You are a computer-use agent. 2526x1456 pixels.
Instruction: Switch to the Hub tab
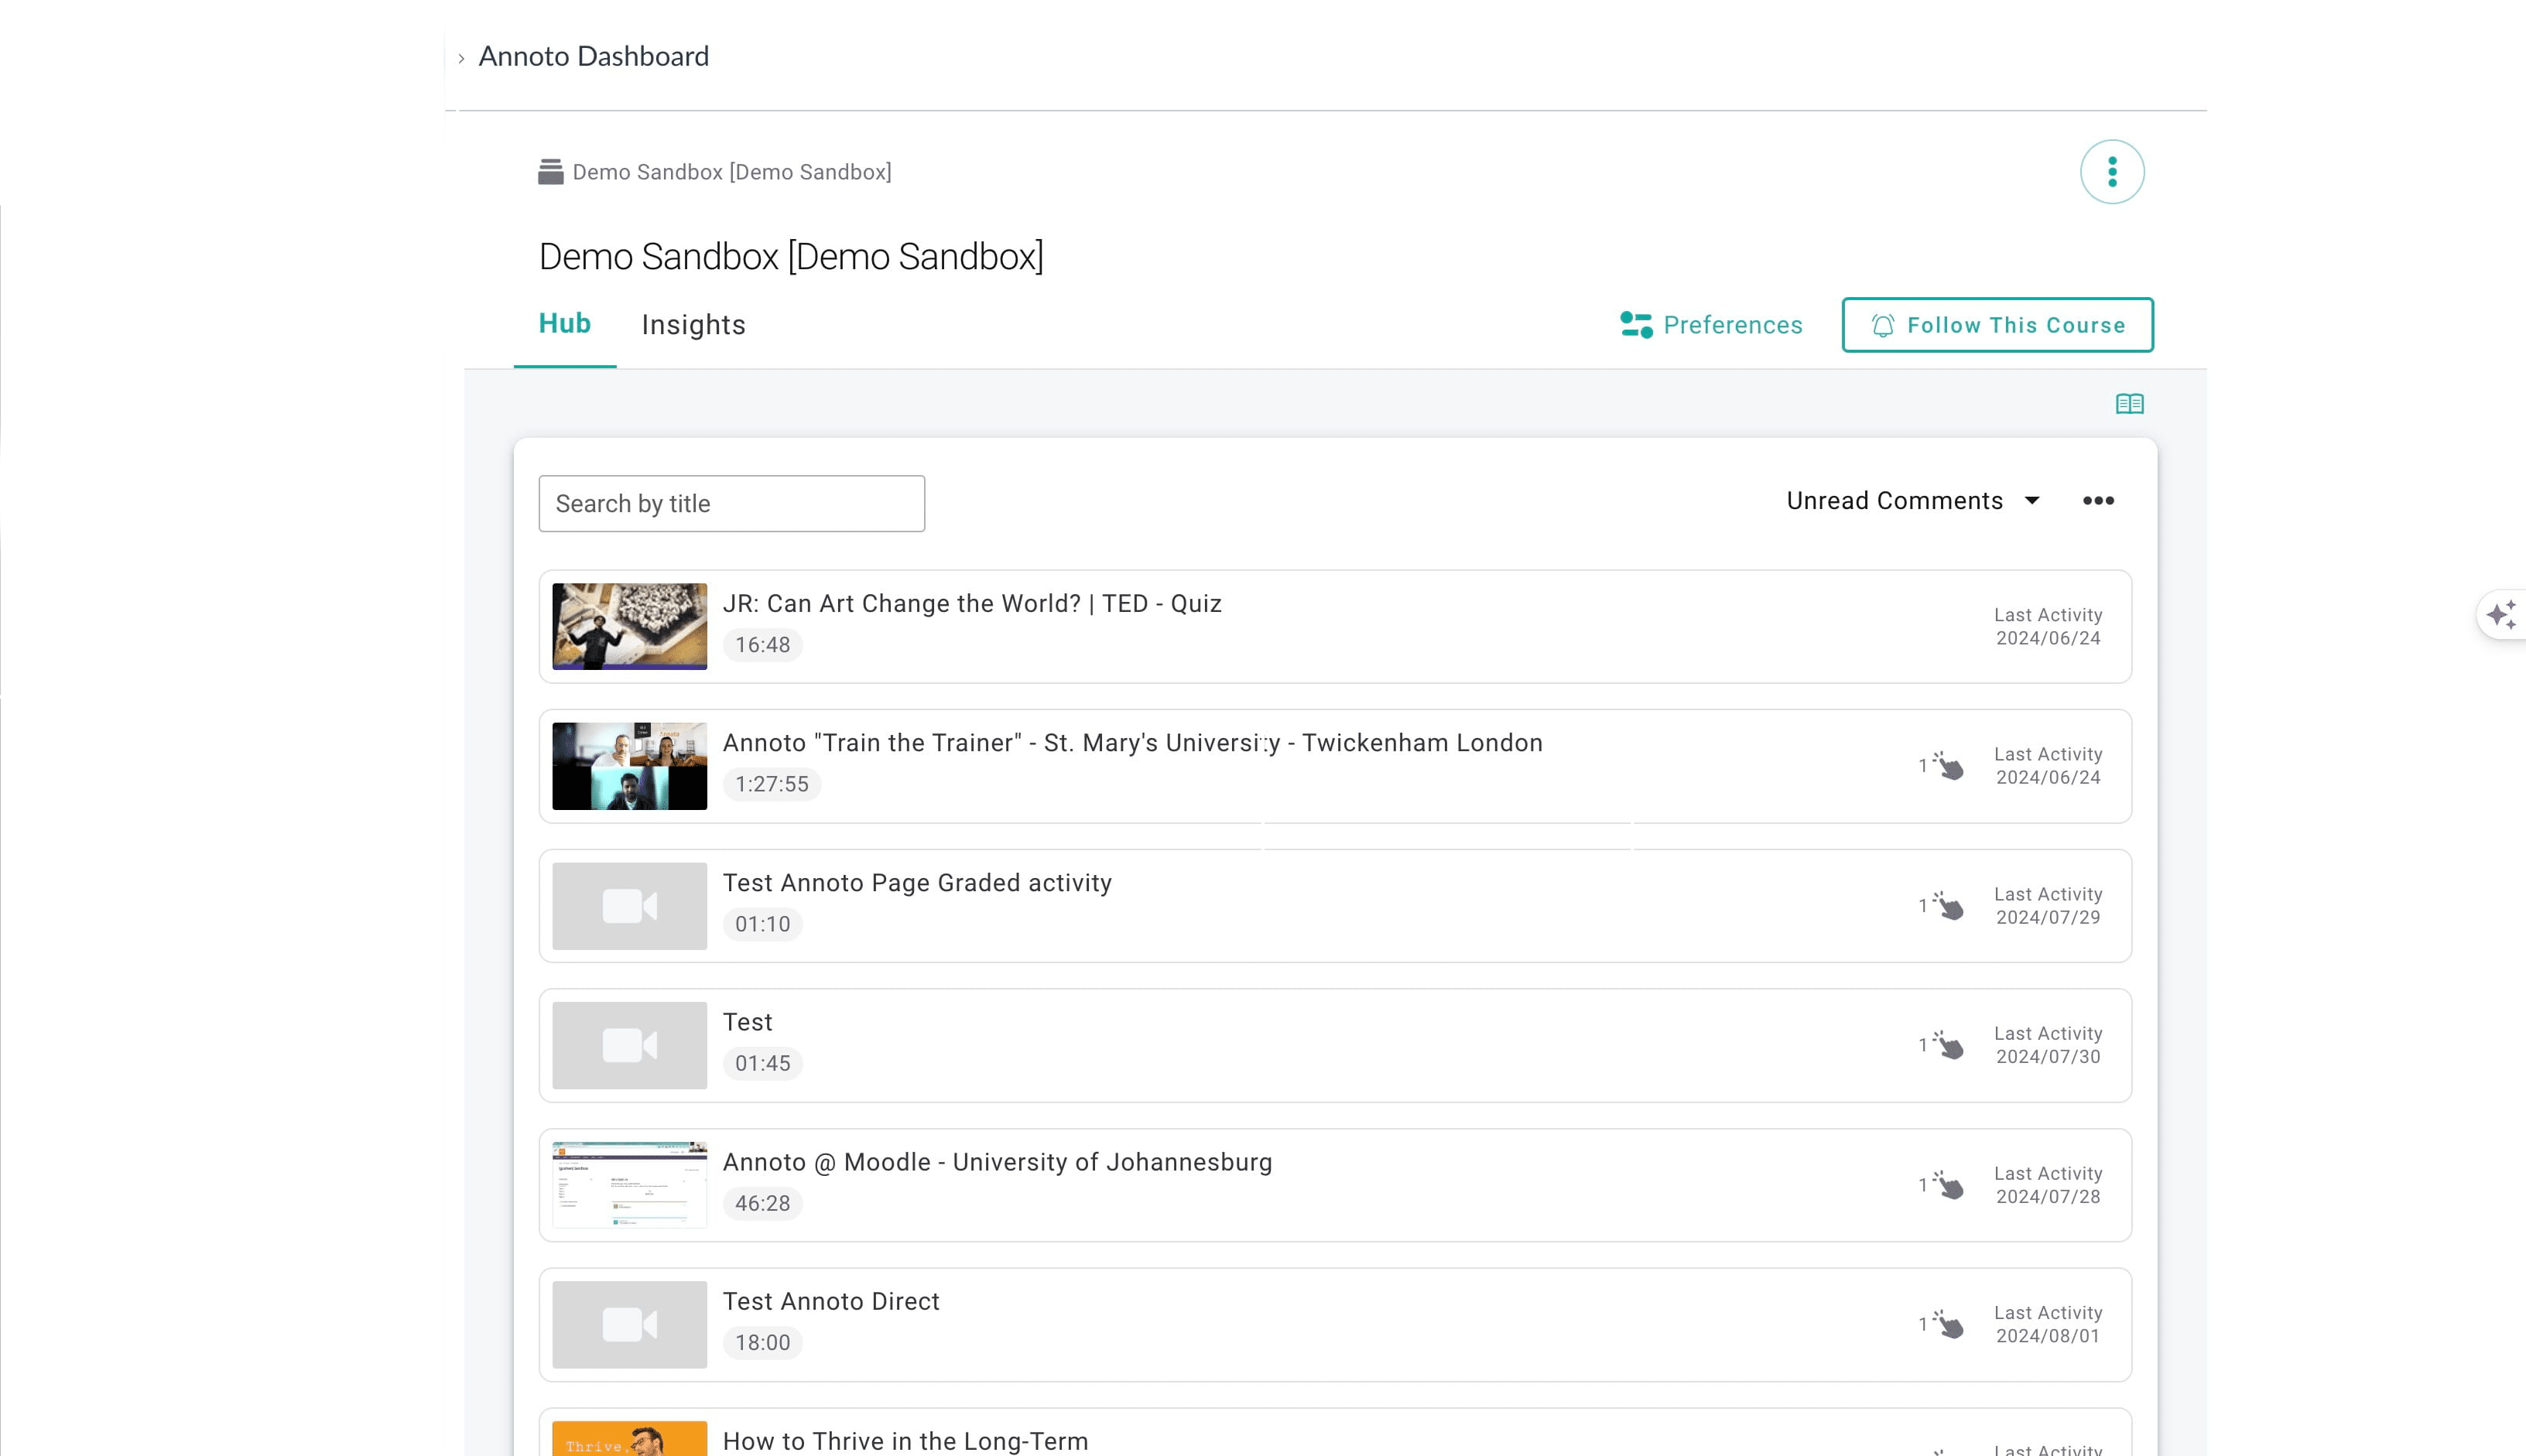coord(565,324)
